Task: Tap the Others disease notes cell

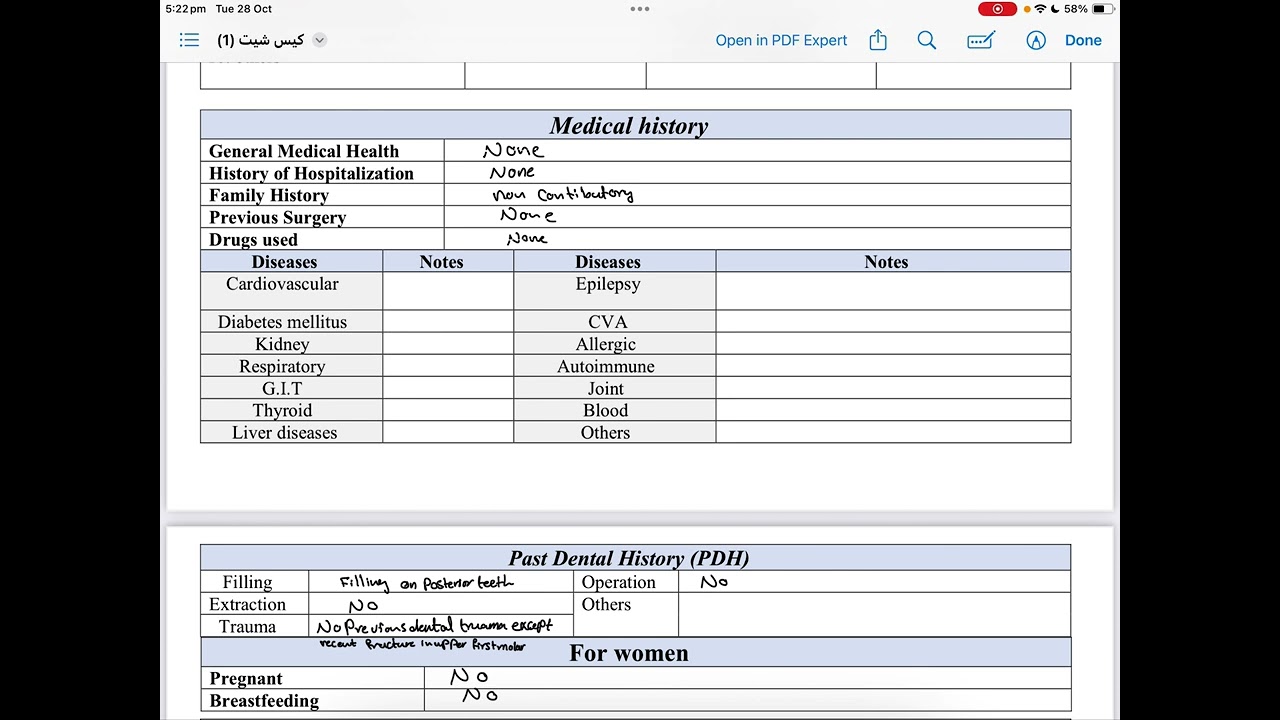Action: (x=893, y=431)
